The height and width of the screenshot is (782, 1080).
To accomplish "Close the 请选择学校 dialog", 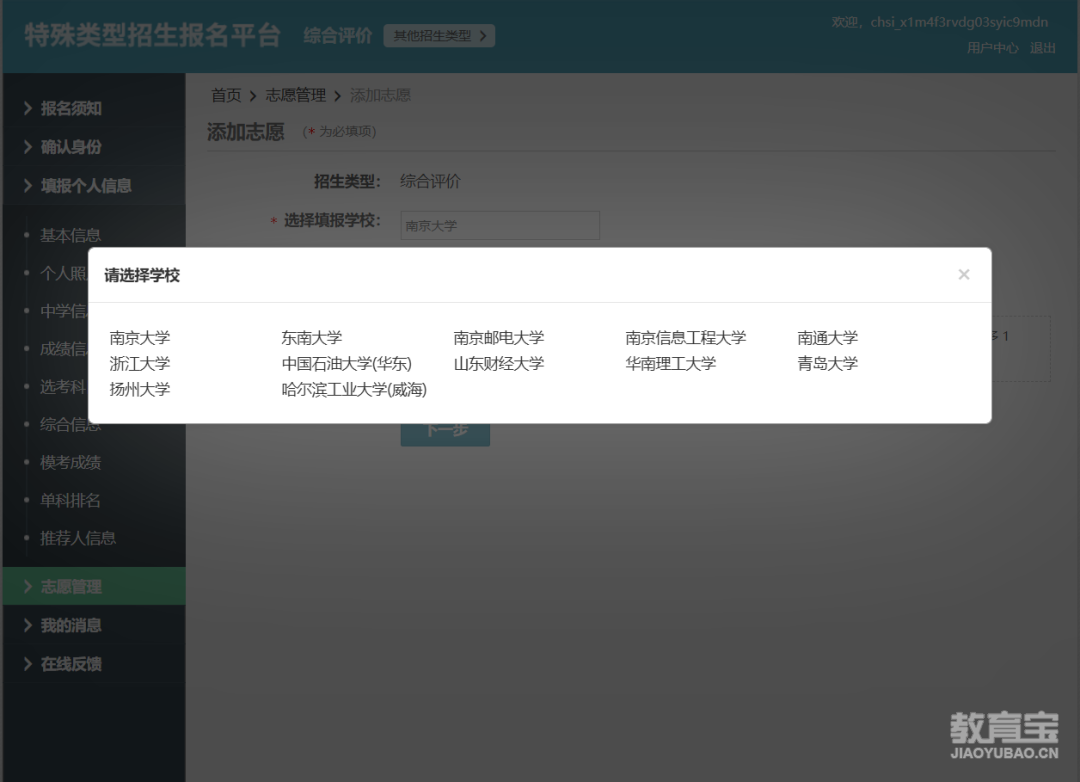I will click(x=964, y=275).
